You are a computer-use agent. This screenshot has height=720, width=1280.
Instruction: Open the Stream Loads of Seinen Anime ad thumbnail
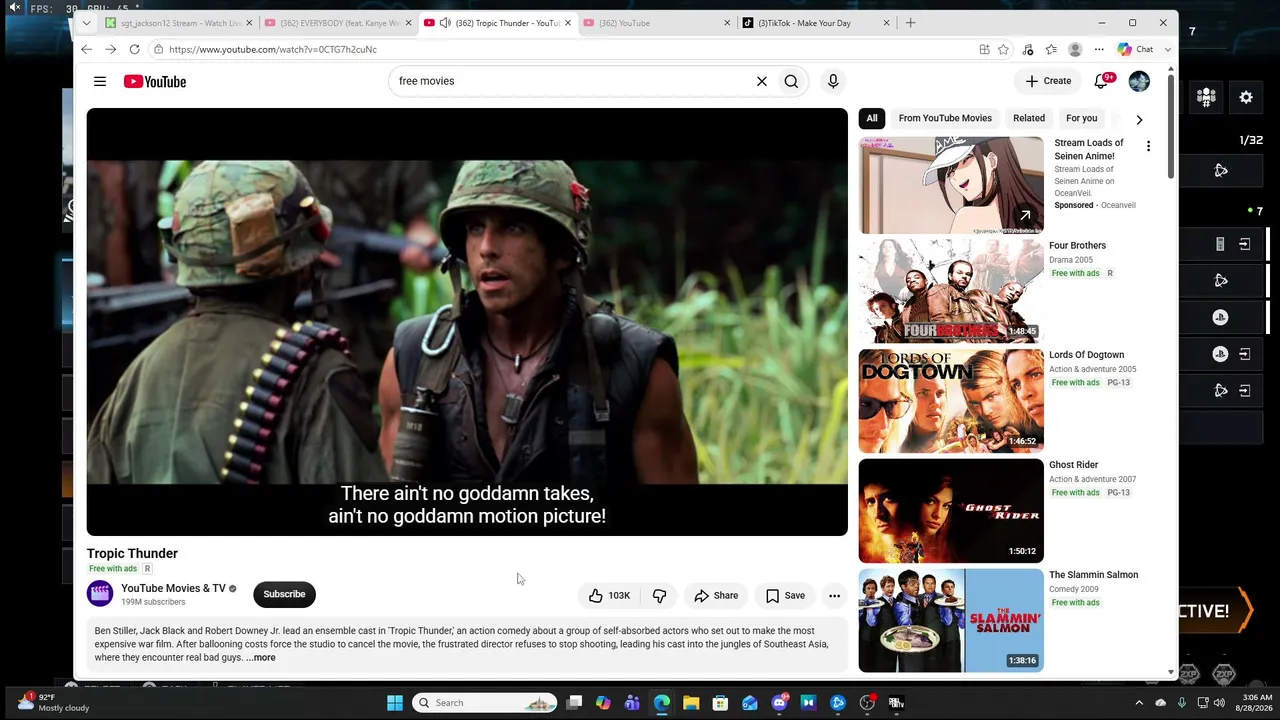click(x=951, y=185)
